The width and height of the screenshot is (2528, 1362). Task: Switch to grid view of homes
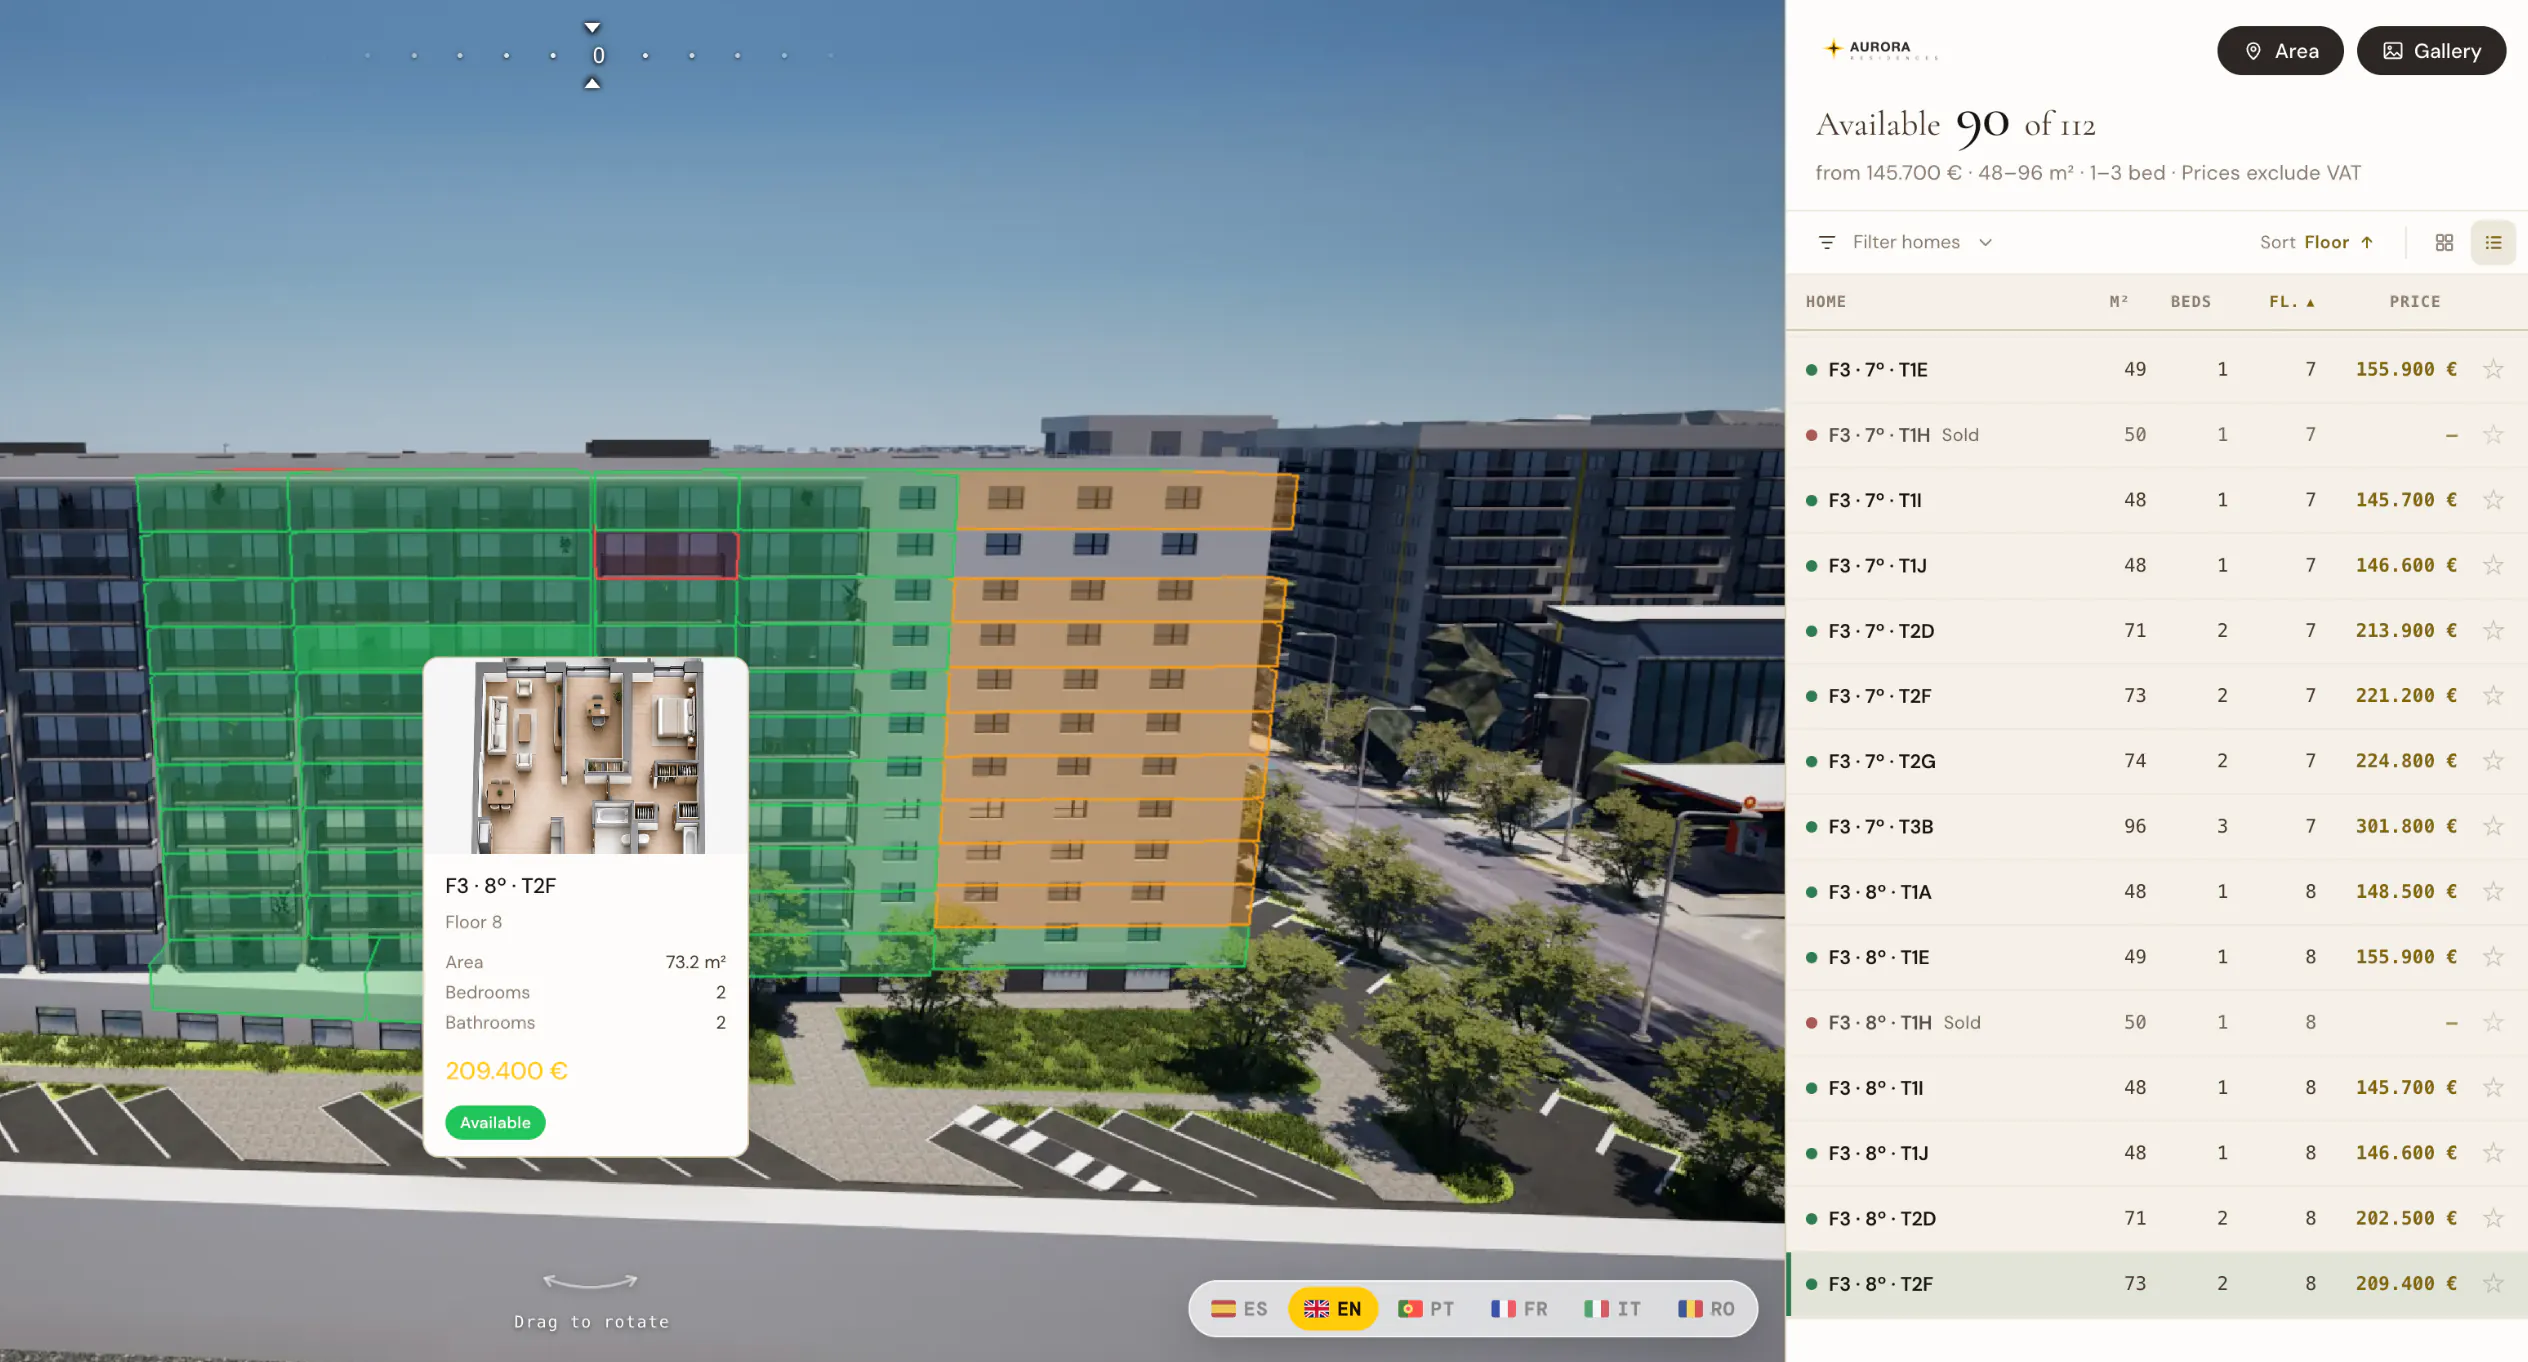tap(2444, 242)
